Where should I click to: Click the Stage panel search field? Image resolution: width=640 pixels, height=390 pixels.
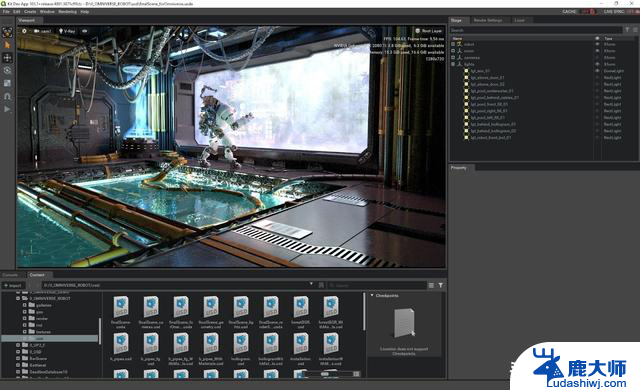tap(536, 30)
